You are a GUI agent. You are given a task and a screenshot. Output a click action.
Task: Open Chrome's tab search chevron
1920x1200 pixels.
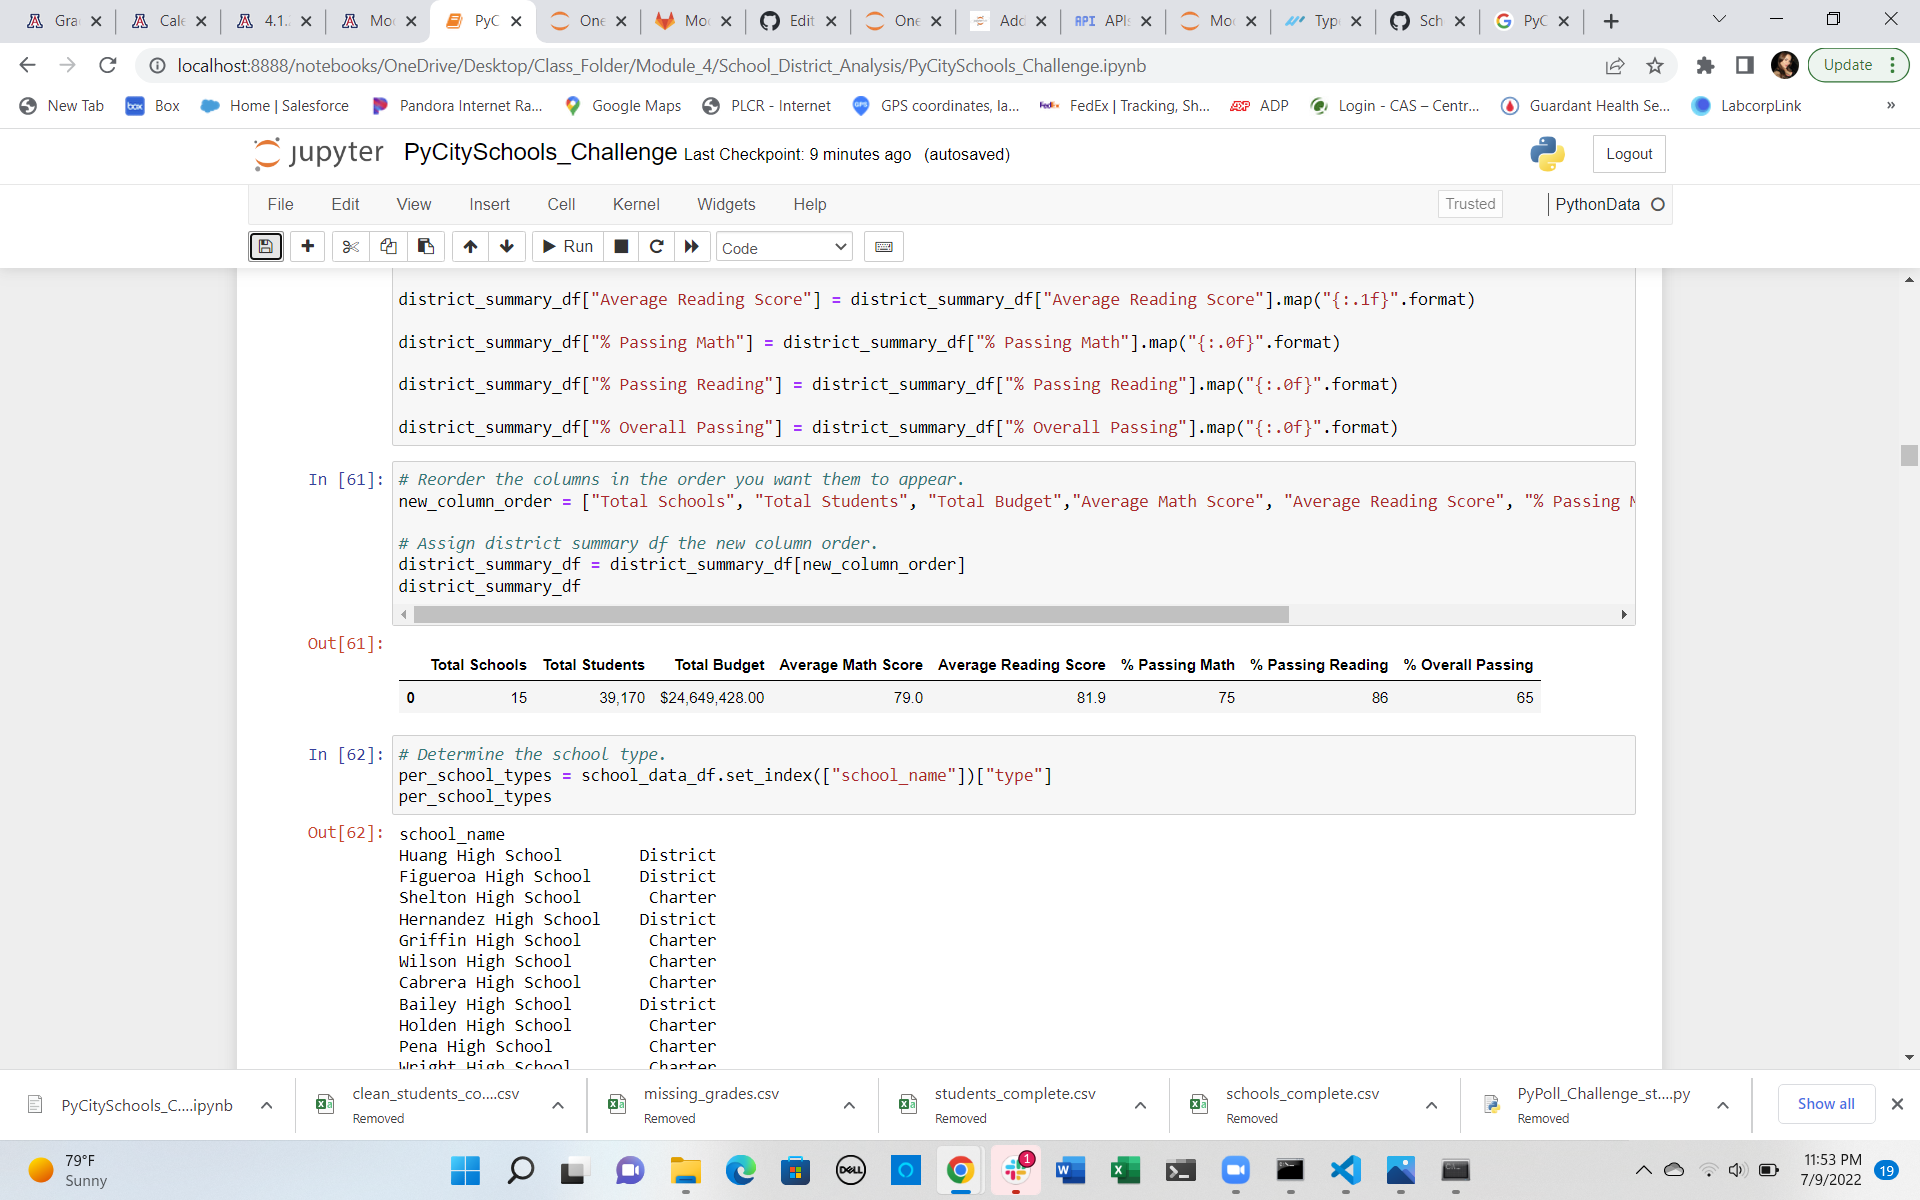1719,19
